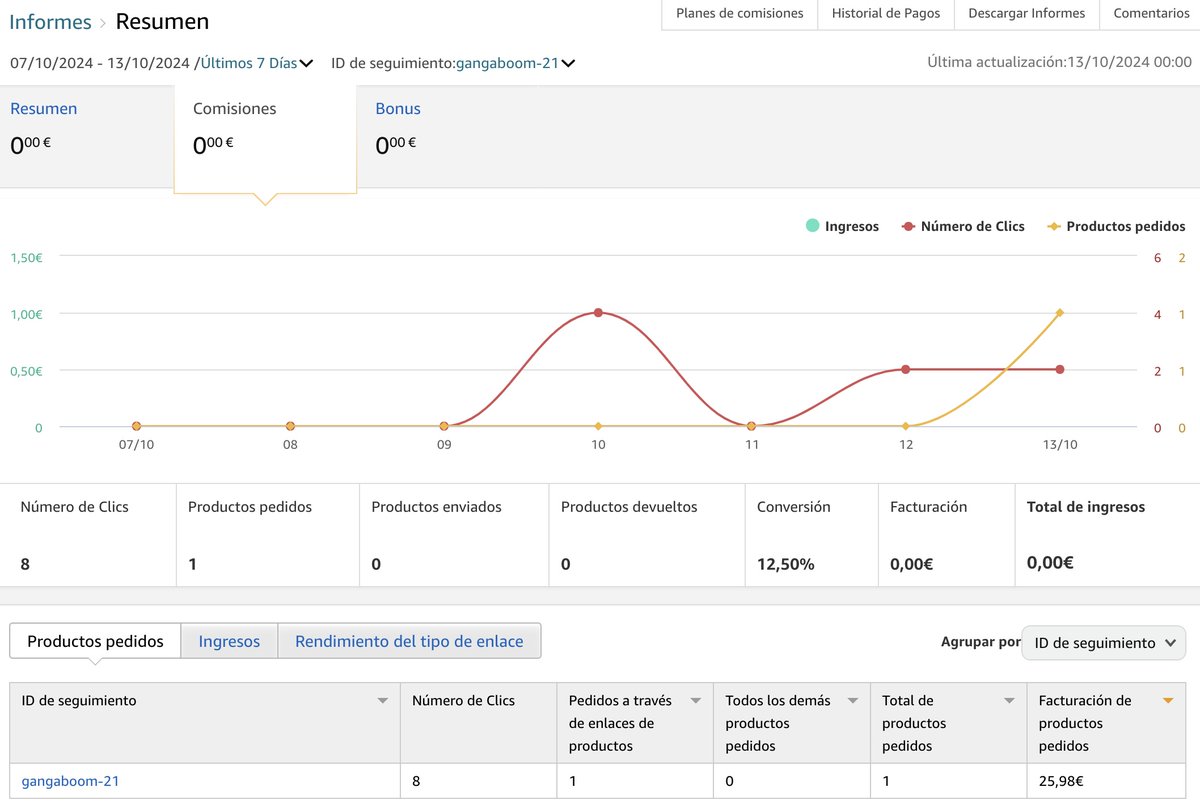
Task: Open Historial de Pagos tab
Action: [886, 14]
